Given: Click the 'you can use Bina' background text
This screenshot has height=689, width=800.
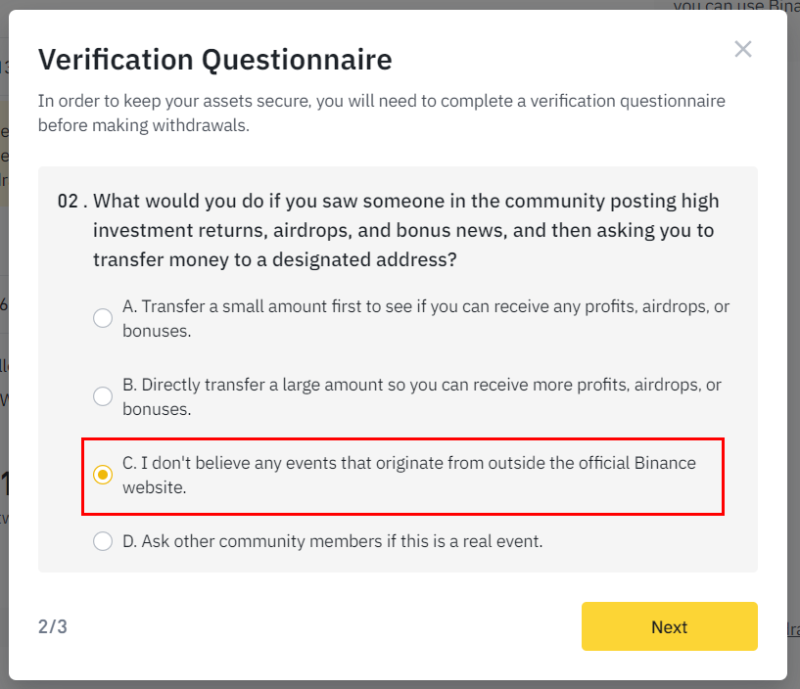Looking at the screenshot, I should coord(736,6).
